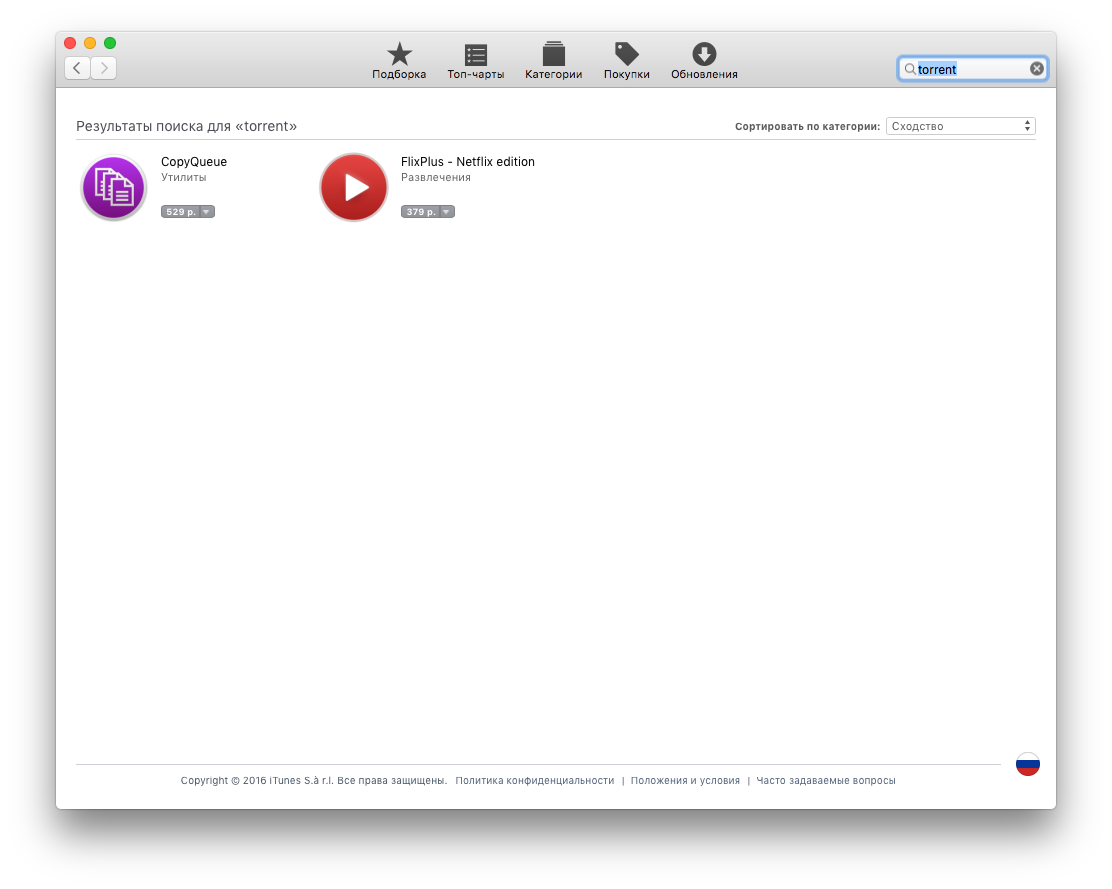Clear the torrent search field text
Image resolution: width=1112 pixels, height=889 pixels.
[1037, 69]
